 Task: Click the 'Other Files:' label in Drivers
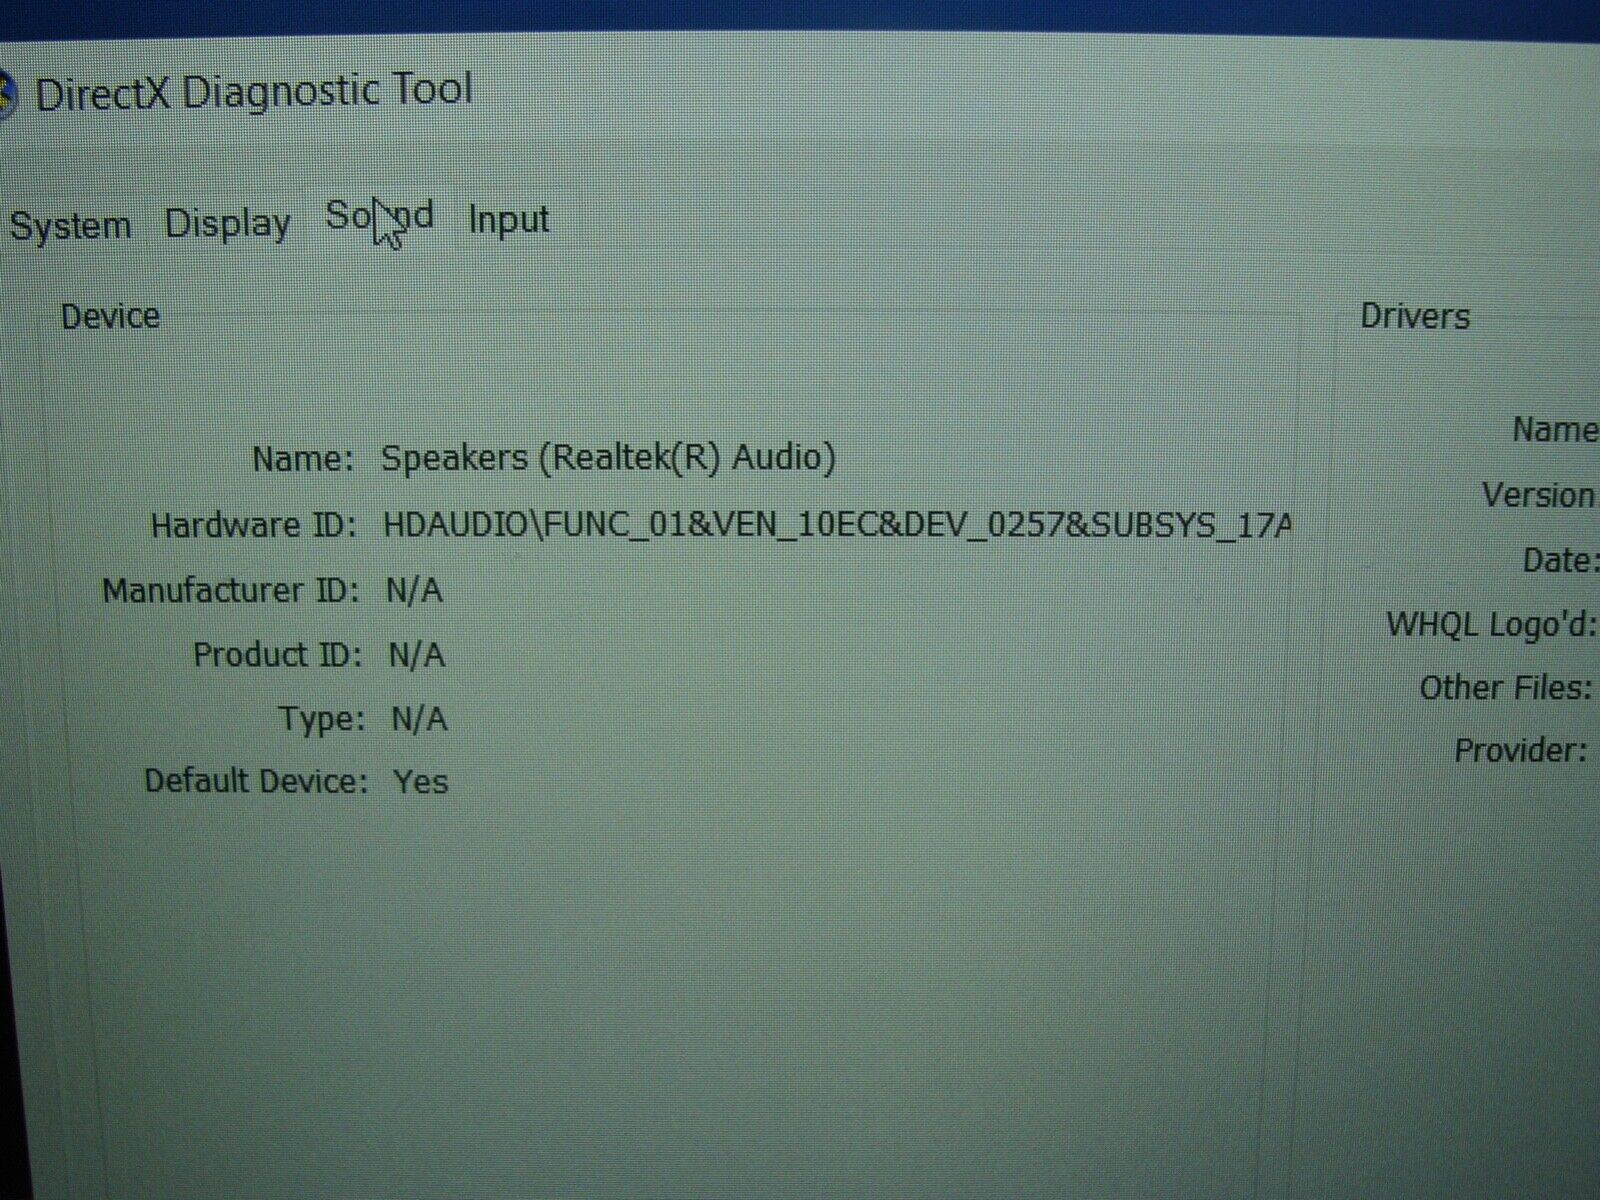[1505, 688]
